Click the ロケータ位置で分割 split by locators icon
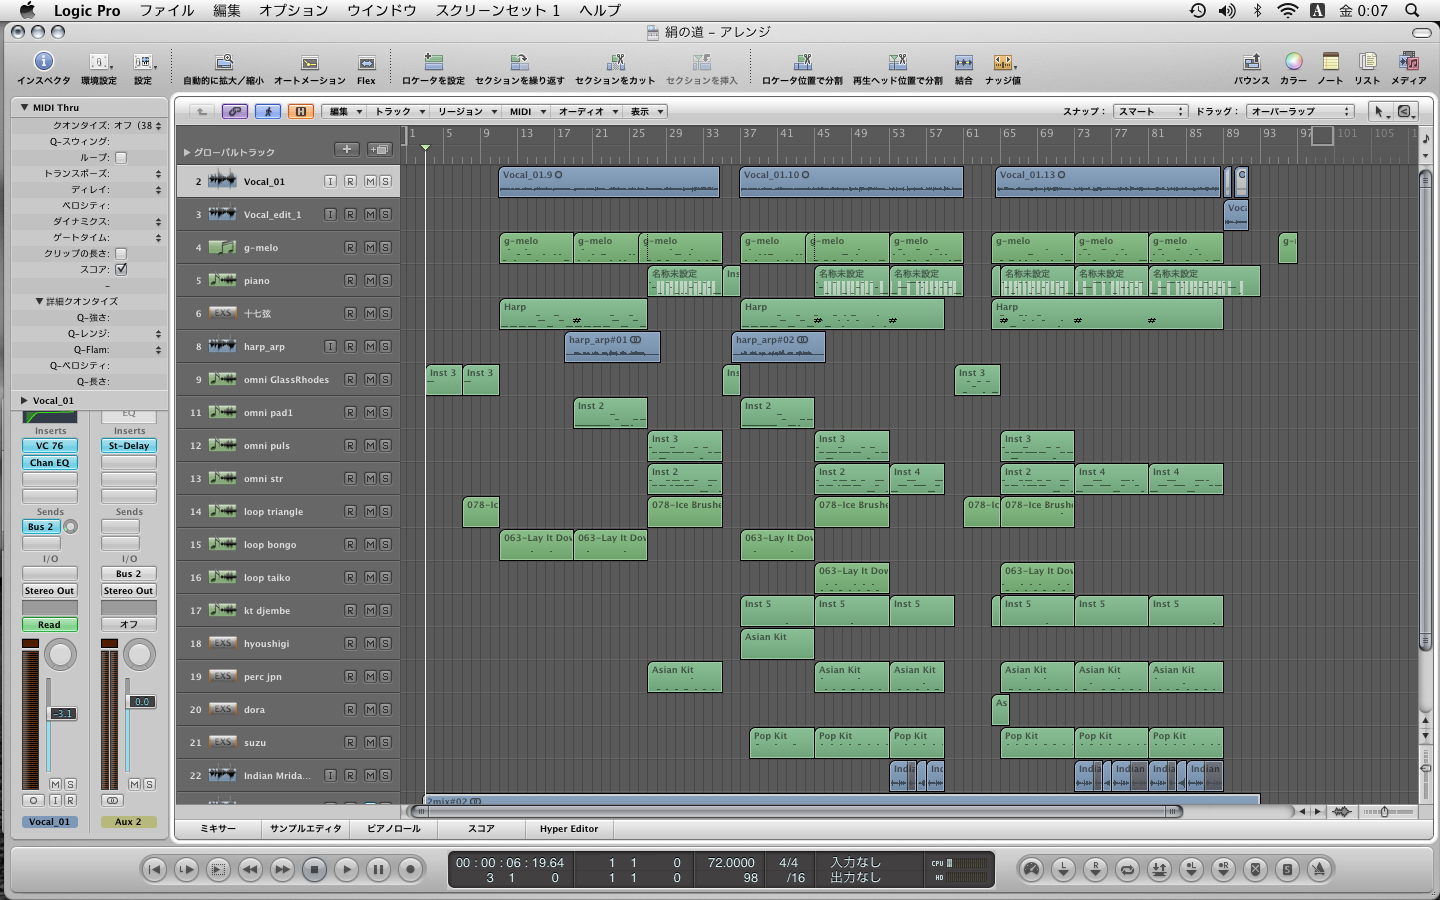This screenshot has height=900, width=1440. pos(802,63)
